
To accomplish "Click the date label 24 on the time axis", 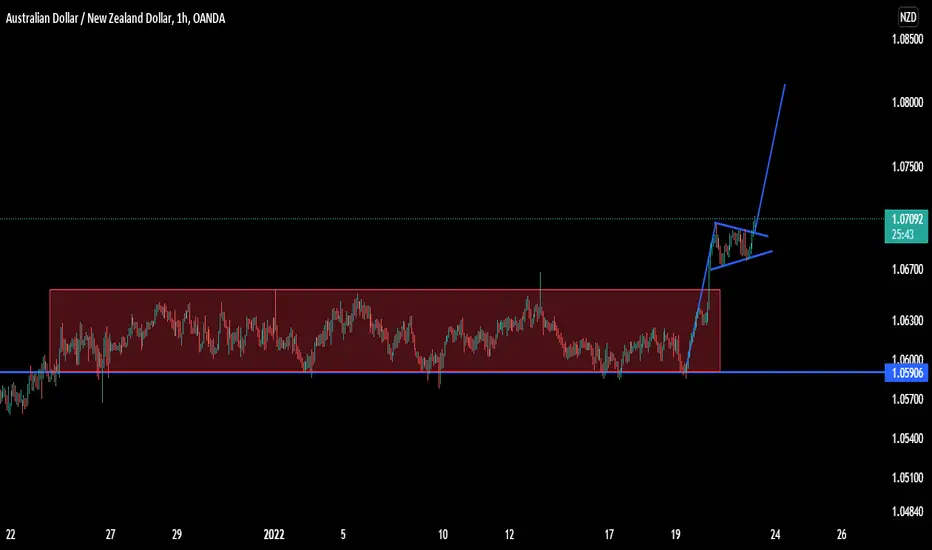I will pos(775,535).
